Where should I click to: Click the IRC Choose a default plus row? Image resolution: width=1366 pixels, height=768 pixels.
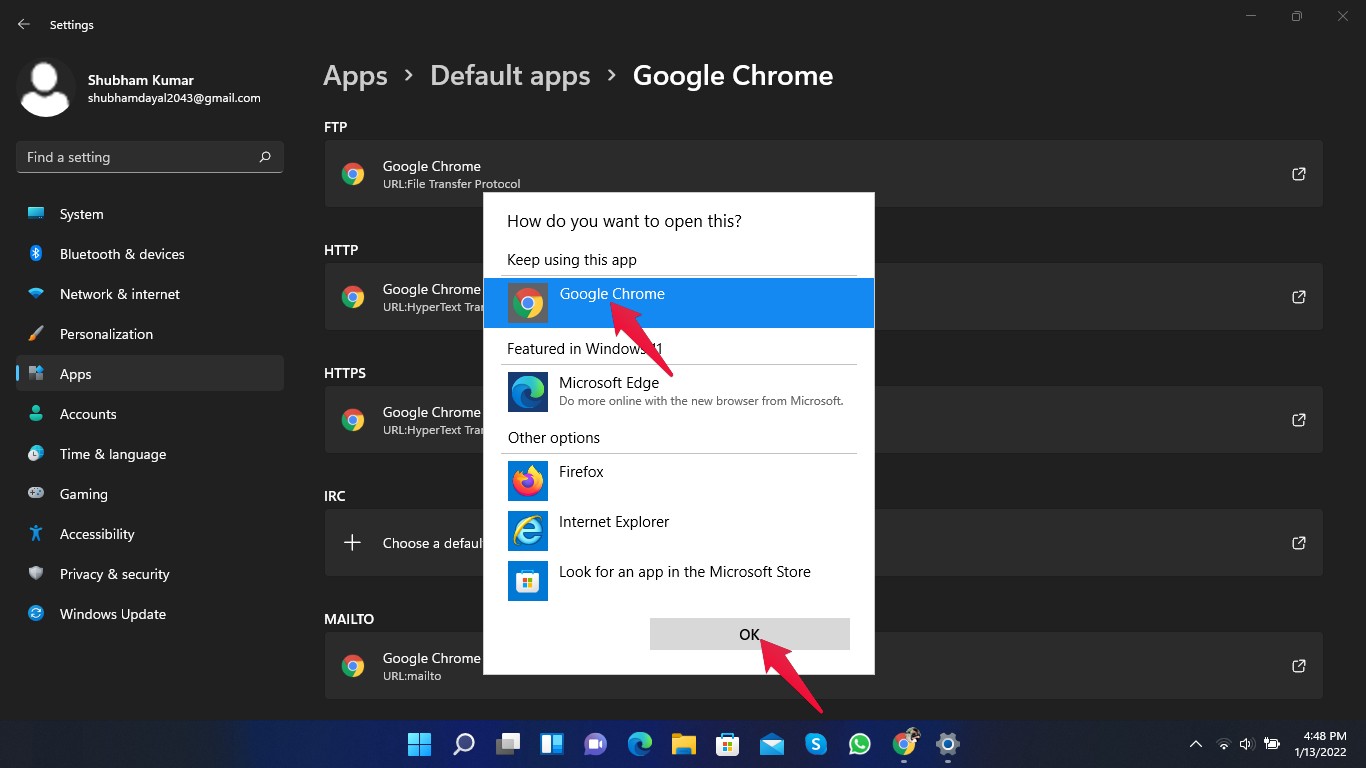coord(403,543)
